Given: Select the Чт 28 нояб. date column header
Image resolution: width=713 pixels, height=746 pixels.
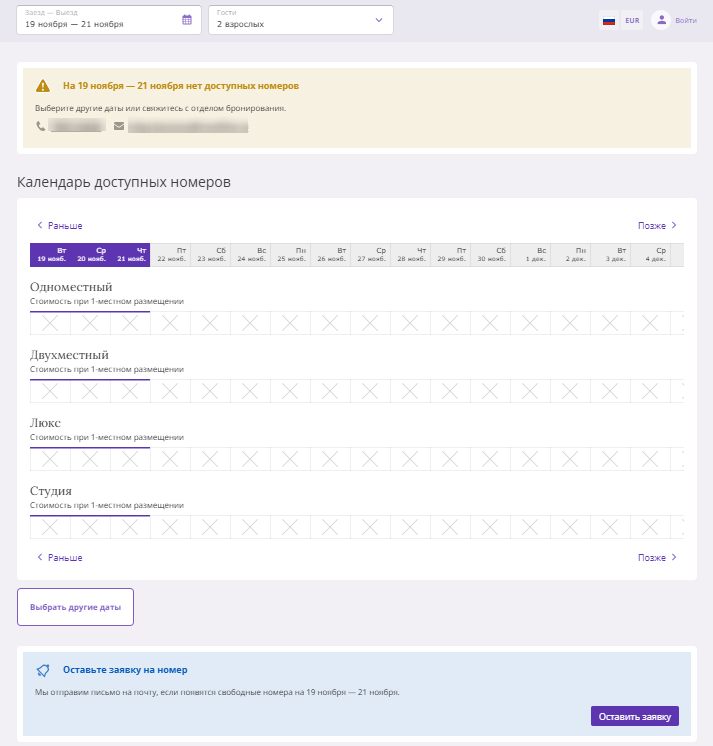Looking at the screenshot, I should (410, 255).
